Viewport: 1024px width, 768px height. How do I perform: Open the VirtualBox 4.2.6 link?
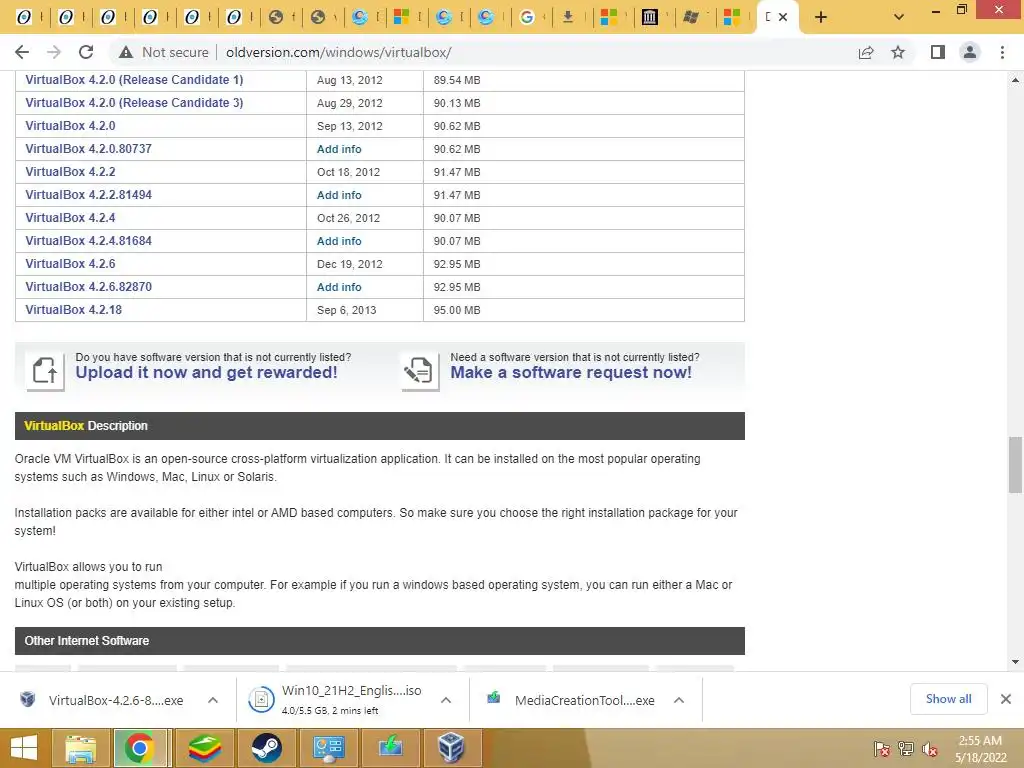(71, 263)
